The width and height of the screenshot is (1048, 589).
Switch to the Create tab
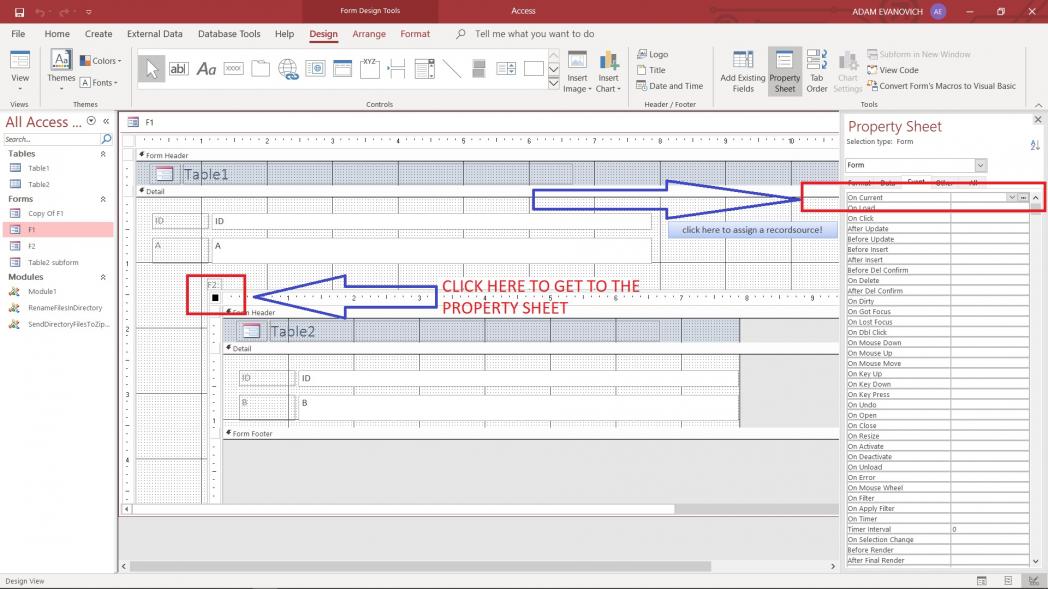coord(98,34)
